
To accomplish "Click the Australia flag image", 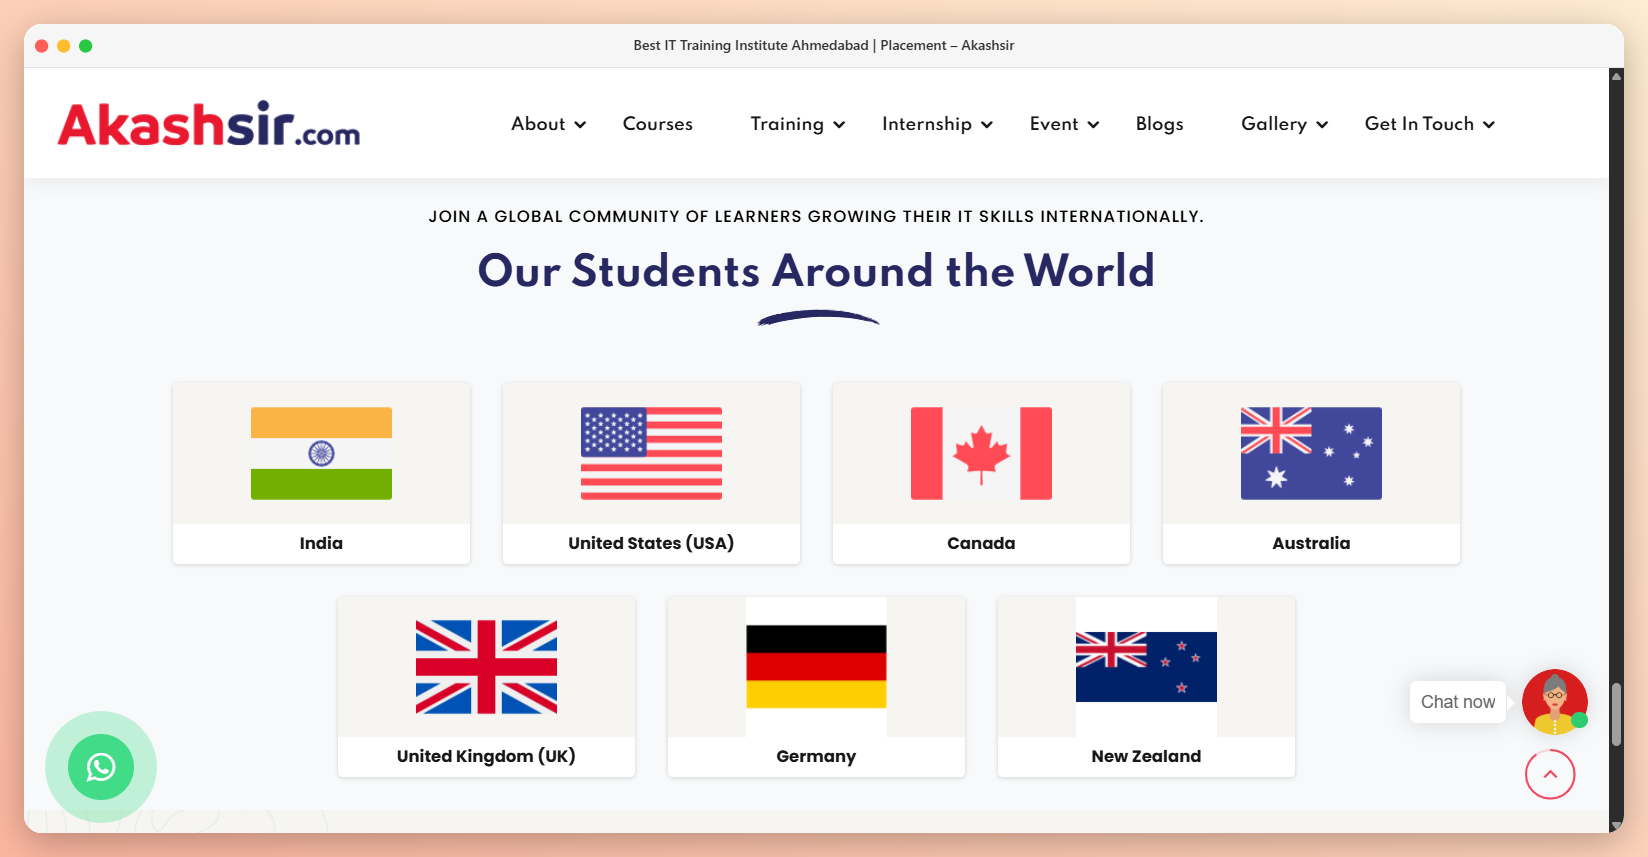I will tap(1311, 453).
